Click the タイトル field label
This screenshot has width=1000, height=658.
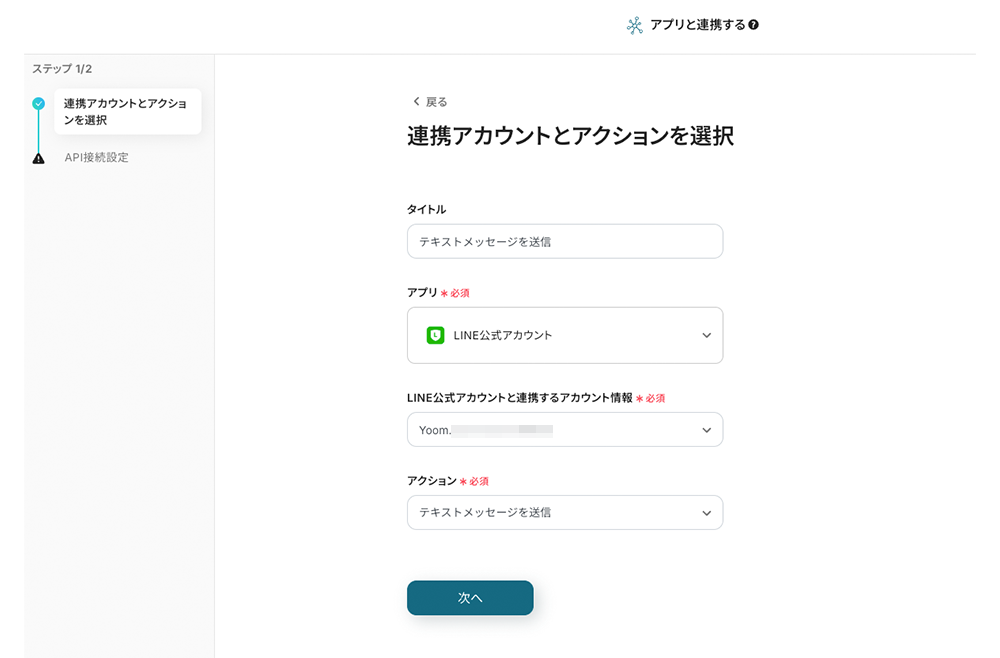tap(427, 209)
